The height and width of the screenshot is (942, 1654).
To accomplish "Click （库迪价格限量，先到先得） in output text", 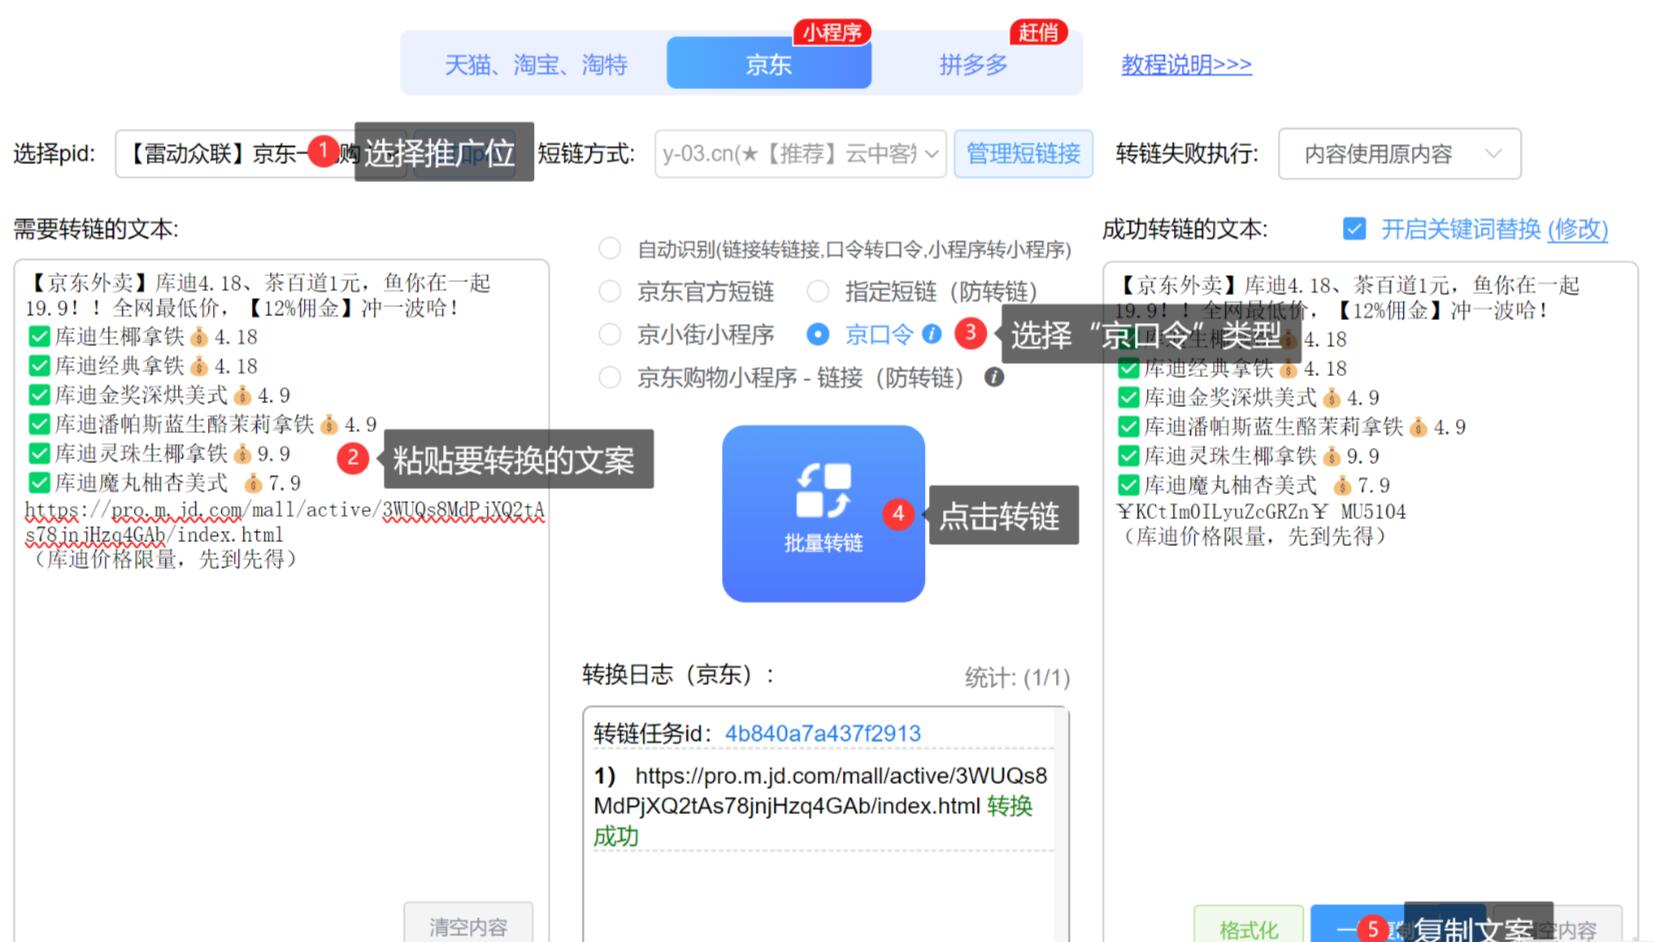I will coord(1254,536).
